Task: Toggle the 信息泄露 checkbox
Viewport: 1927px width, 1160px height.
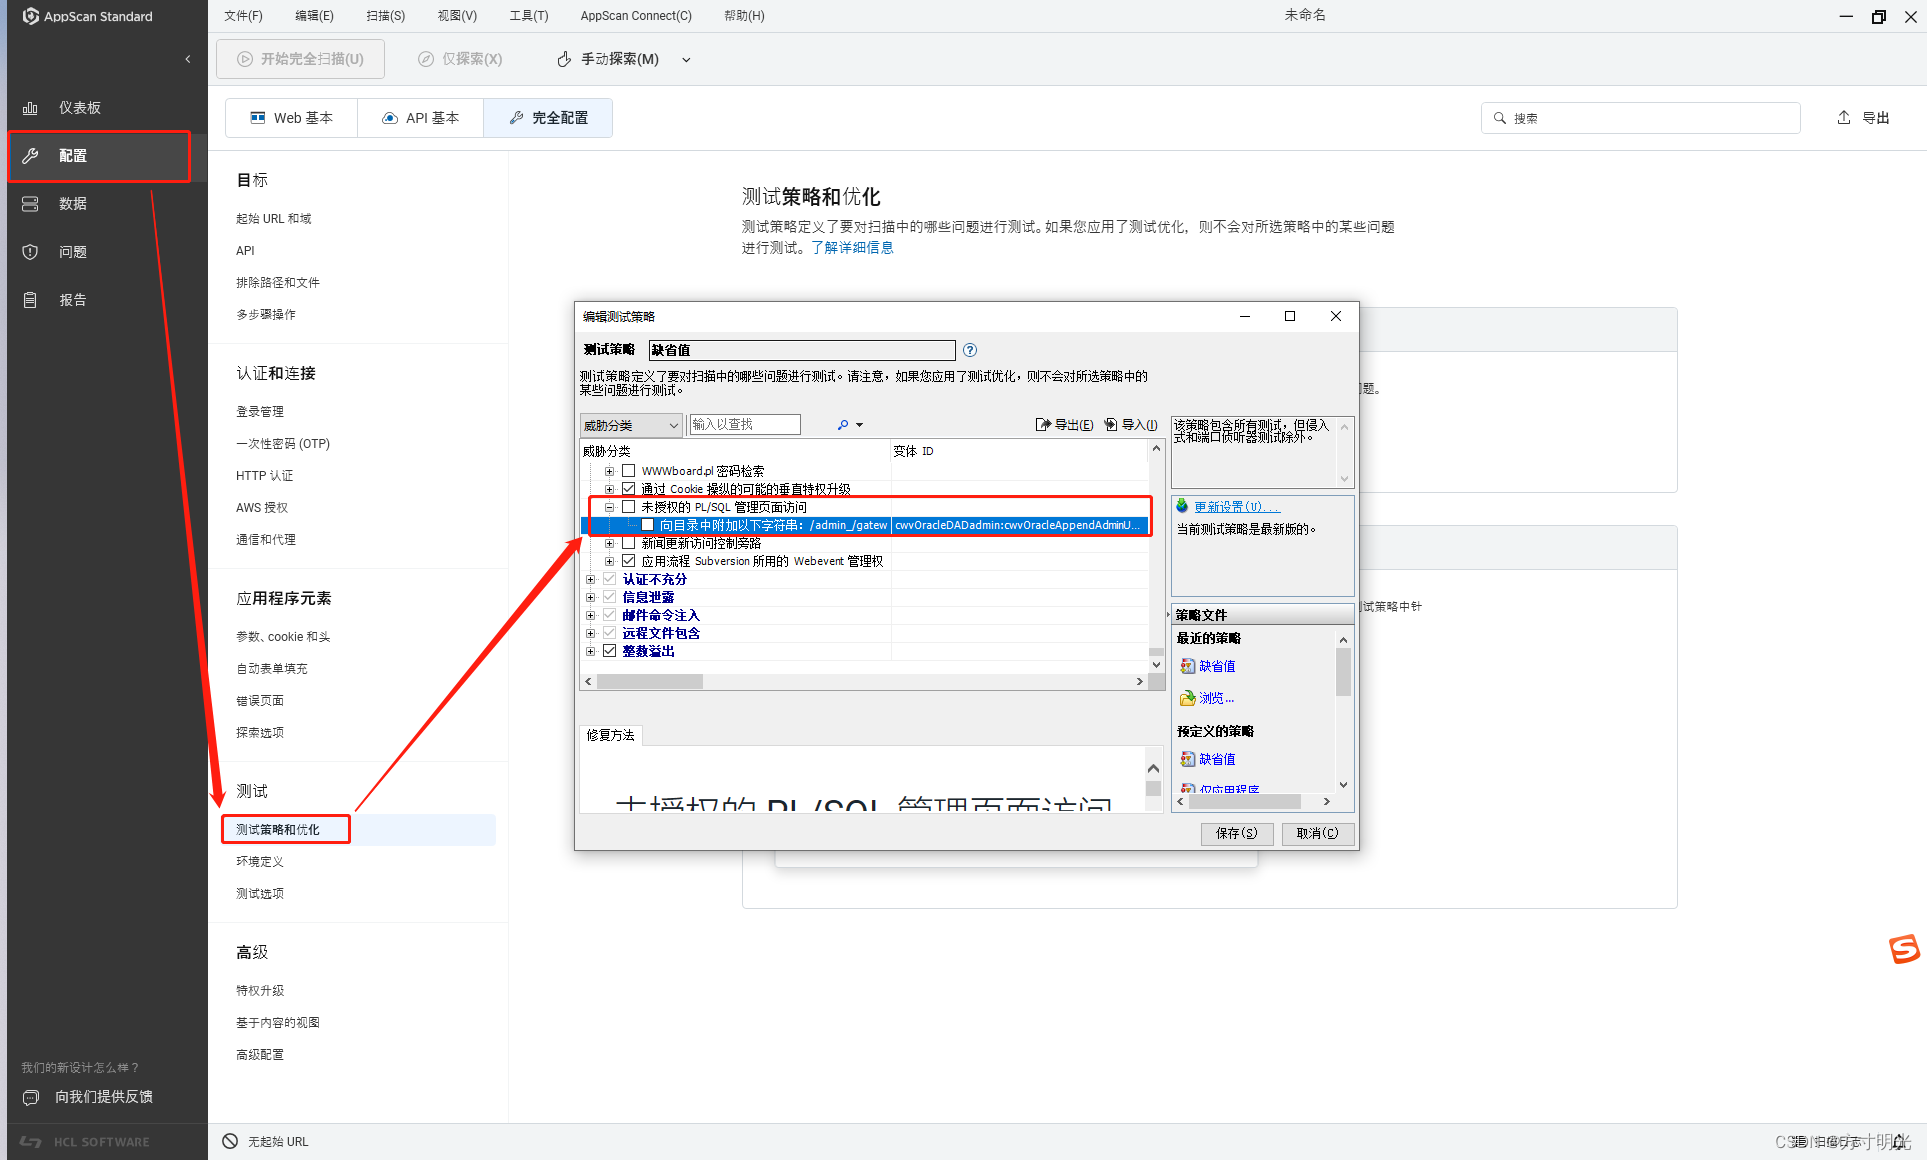Action: click(x=610, y=597)
